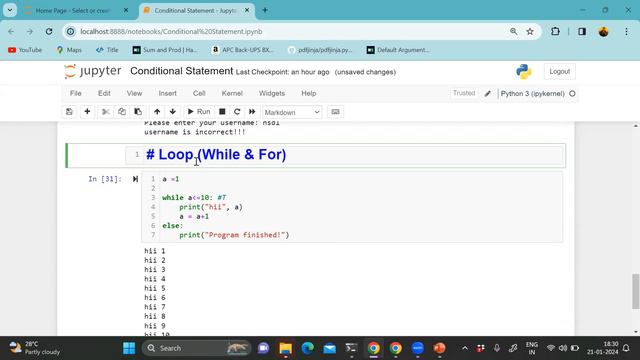Open the Edit menu

pos(104,93)
